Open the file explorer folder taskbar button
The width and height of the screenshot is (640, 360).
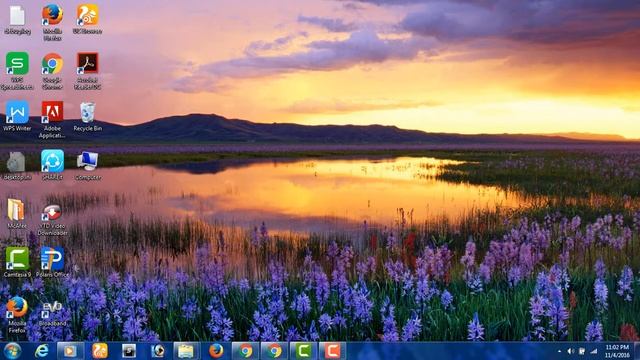(x=186, y=351)
